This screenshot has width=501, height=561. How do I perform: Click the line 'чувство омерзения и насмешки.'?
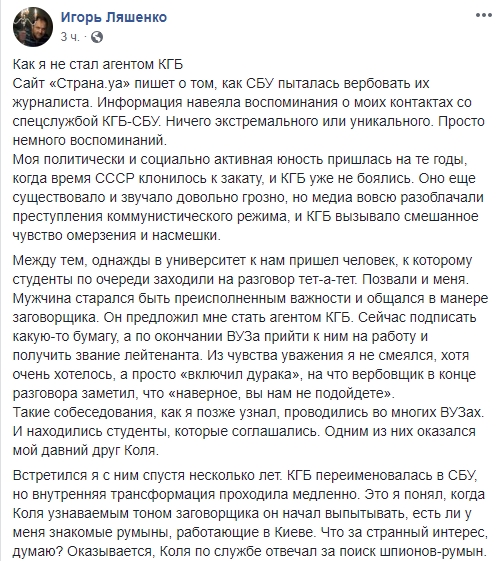pos(117,235)
